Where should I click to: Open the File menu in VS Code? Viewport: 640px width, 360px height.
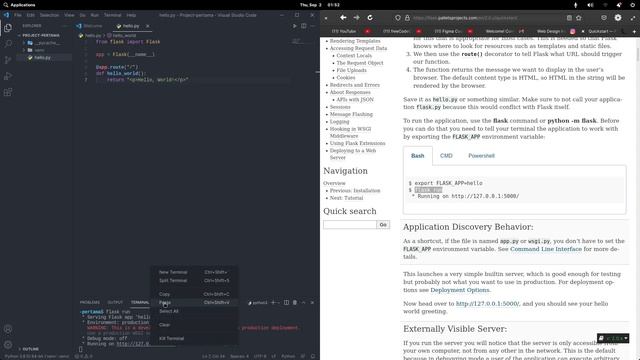click(x=18, y=15)
